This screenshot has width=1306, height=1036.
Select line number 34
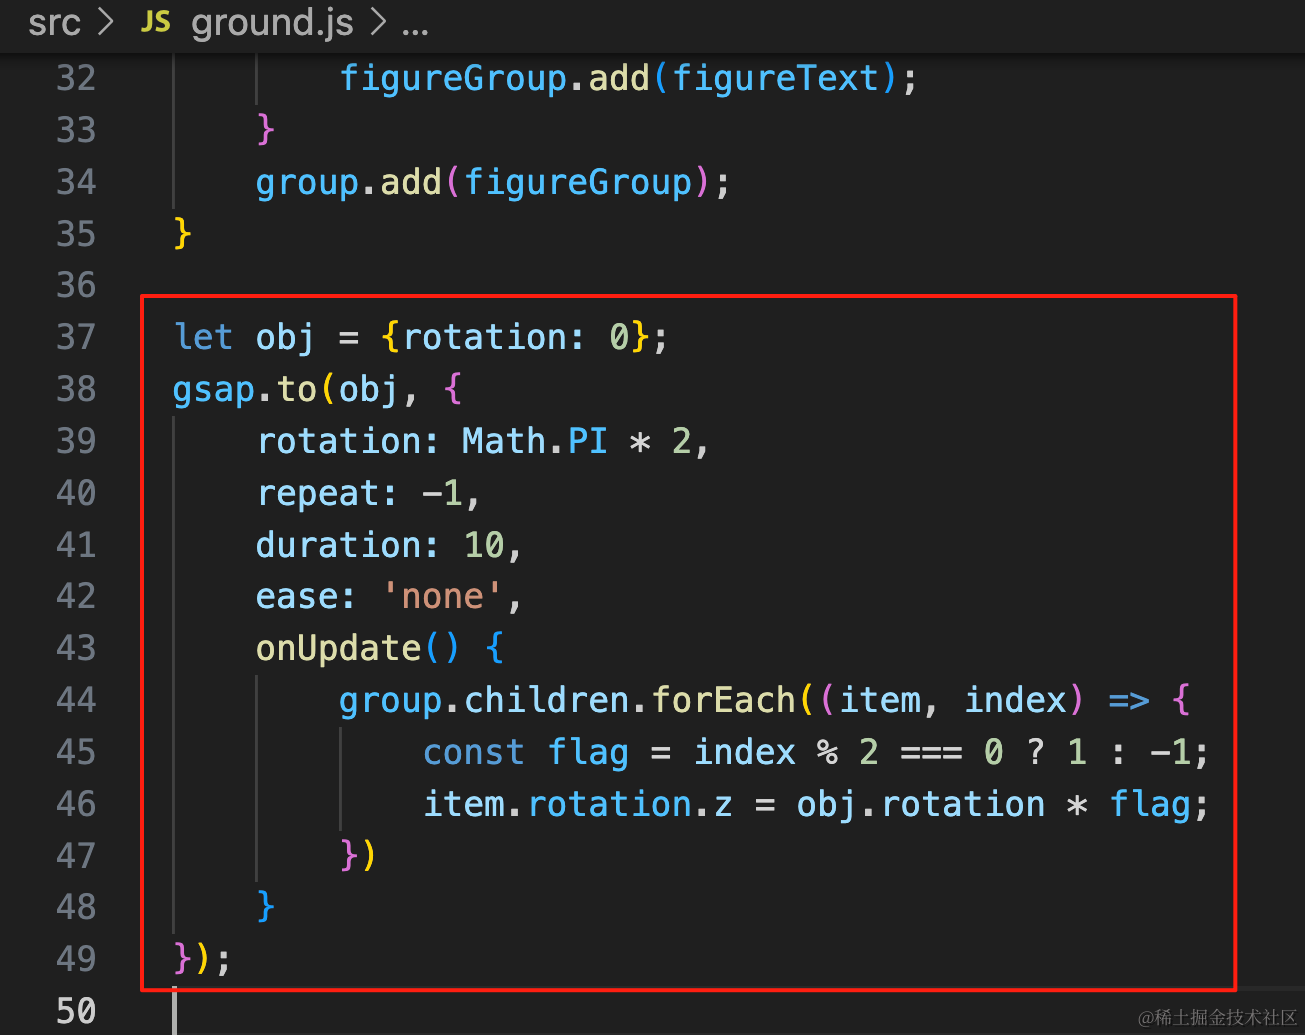point(76,182)
